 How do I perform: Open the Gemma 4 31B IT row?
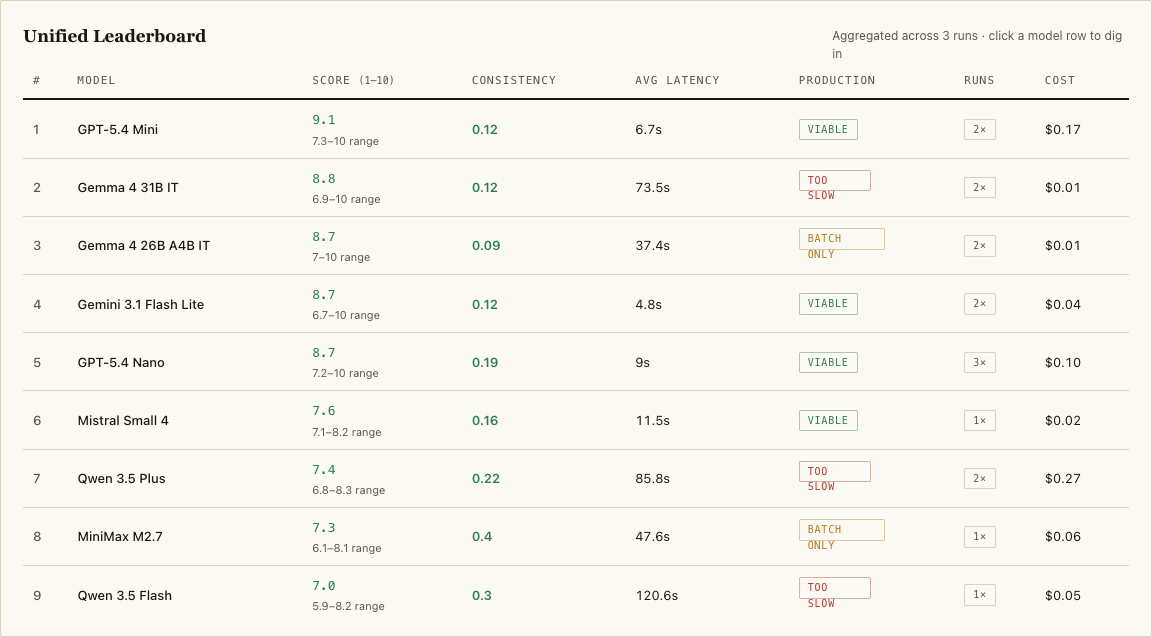point(576,187)
